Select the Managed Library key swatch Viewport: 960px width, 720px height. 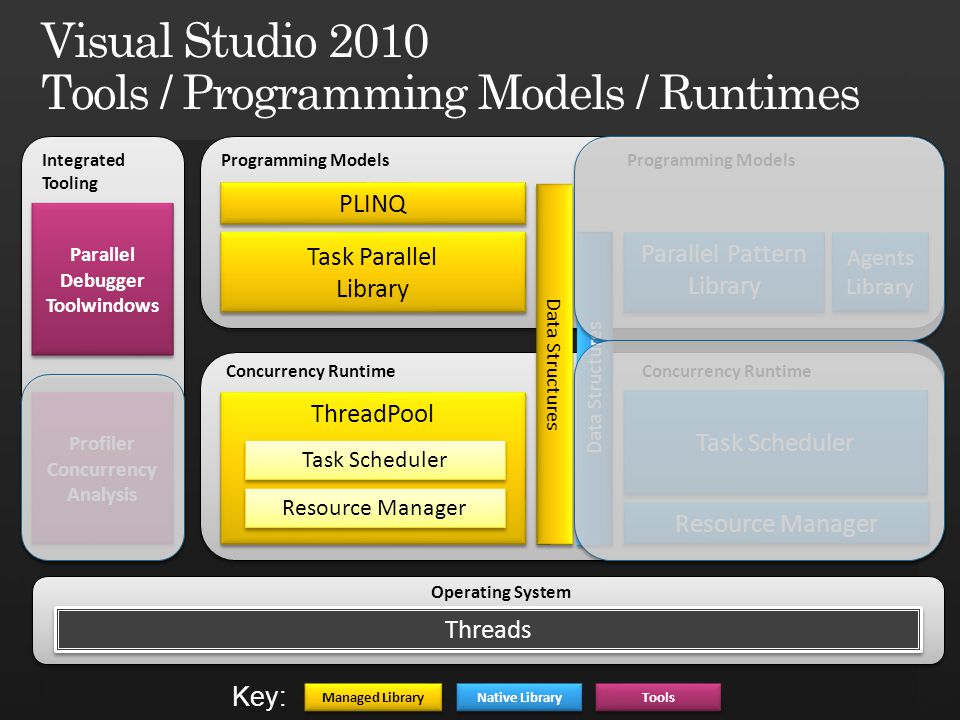point(373,697)
